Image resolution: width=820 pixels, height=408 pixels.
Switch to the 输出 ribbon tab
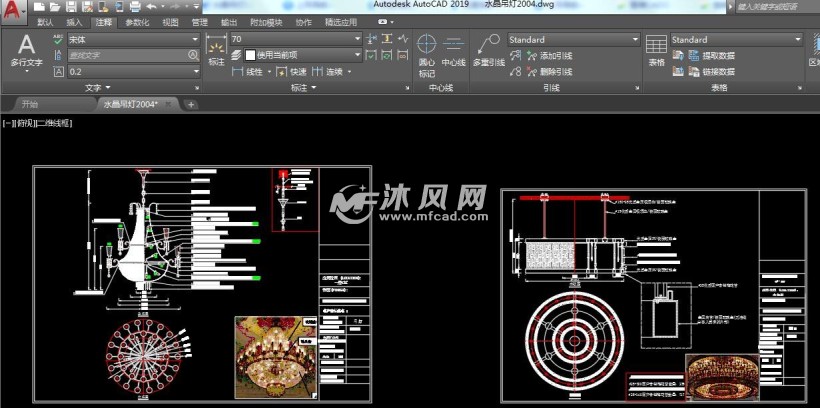(229, 22)
